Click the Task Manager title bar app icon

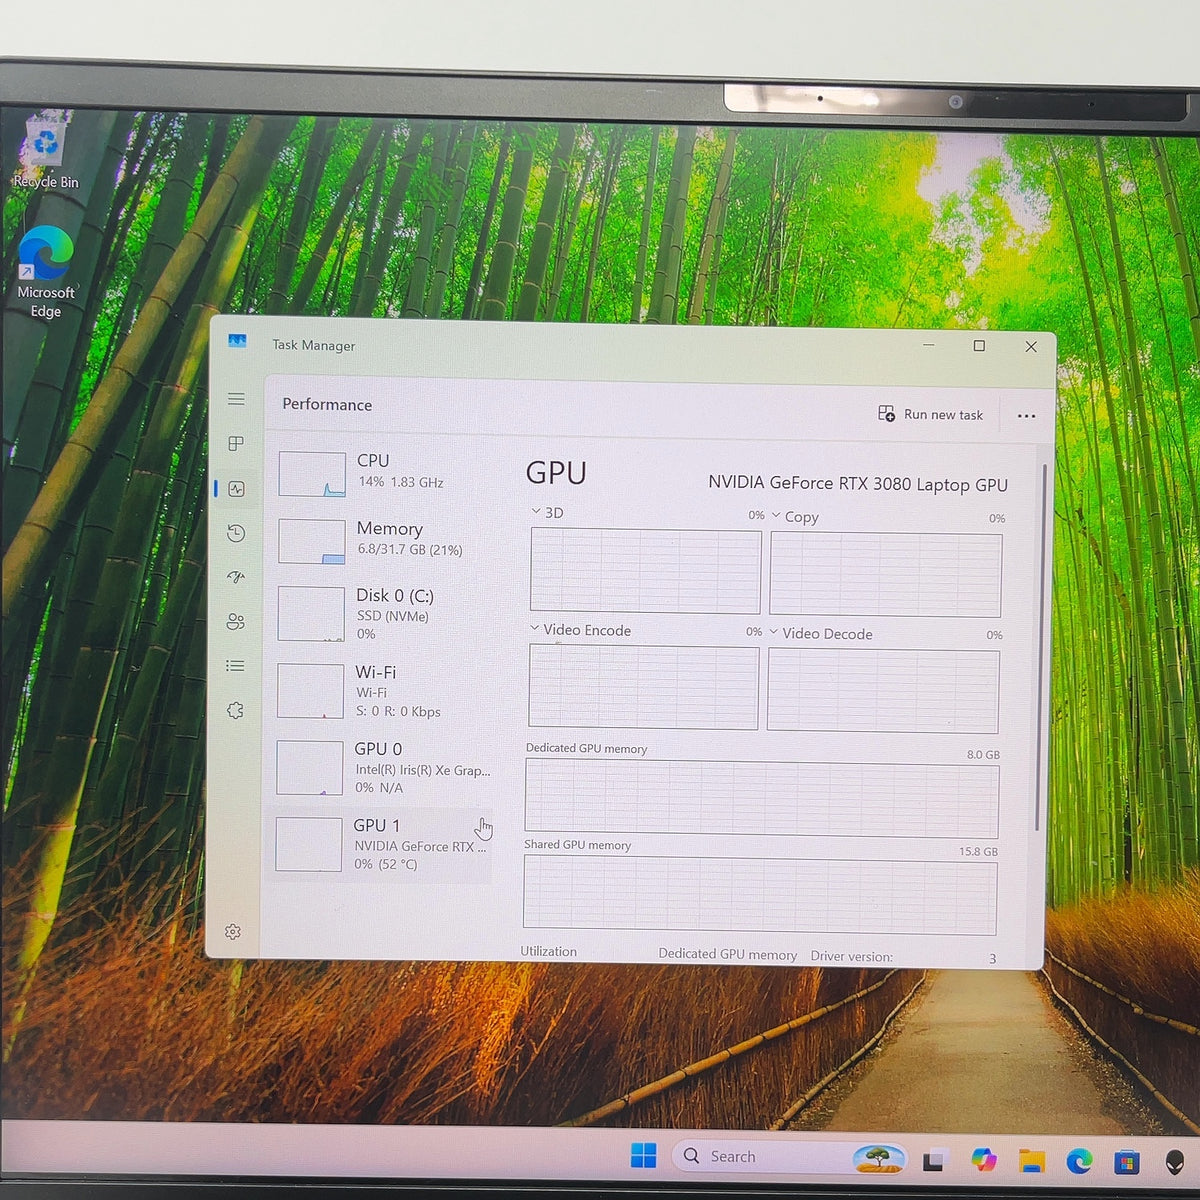pyautogui.click(x=237, y=341)
